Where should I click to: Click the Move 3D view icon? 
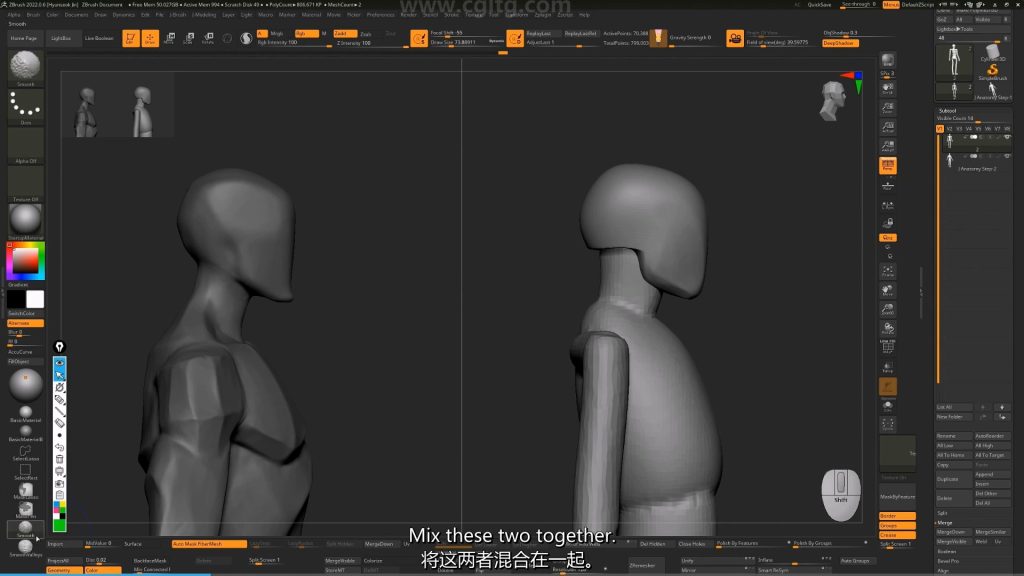click(888, 290)
